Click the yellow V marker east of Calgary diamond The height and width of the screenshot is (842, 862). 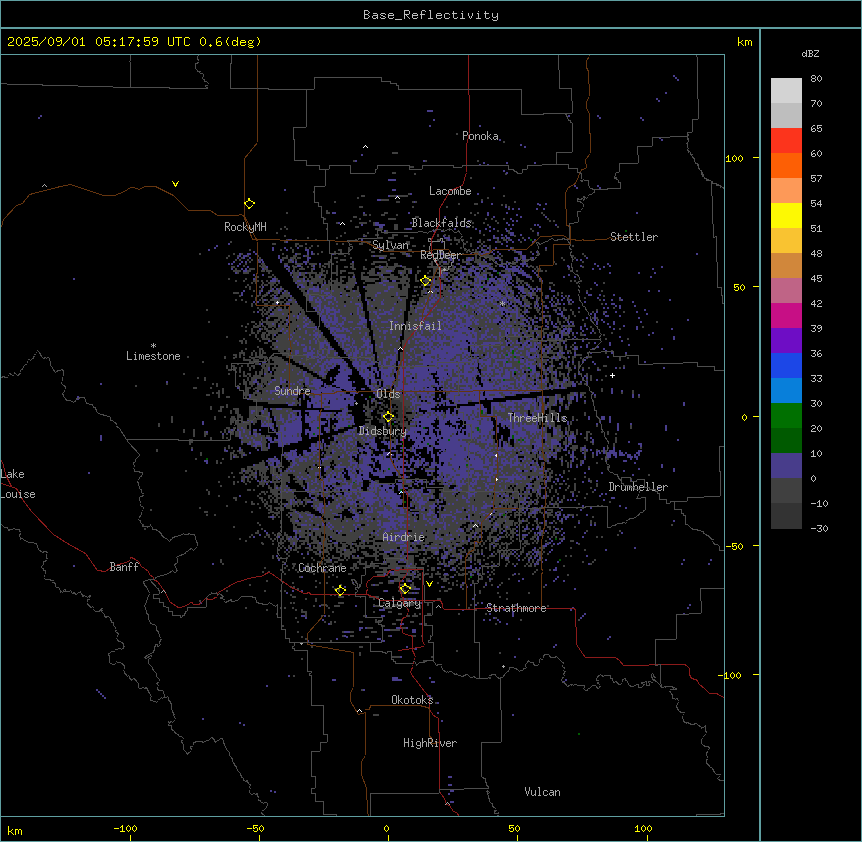point(429,584)
